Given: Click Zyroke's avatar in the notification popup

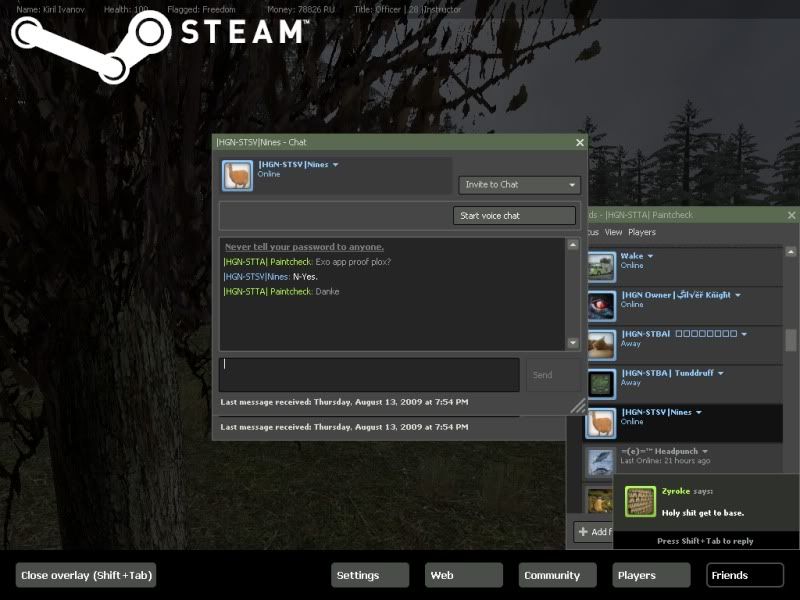Looking at the screenshot, I should (x=640, y=502).
